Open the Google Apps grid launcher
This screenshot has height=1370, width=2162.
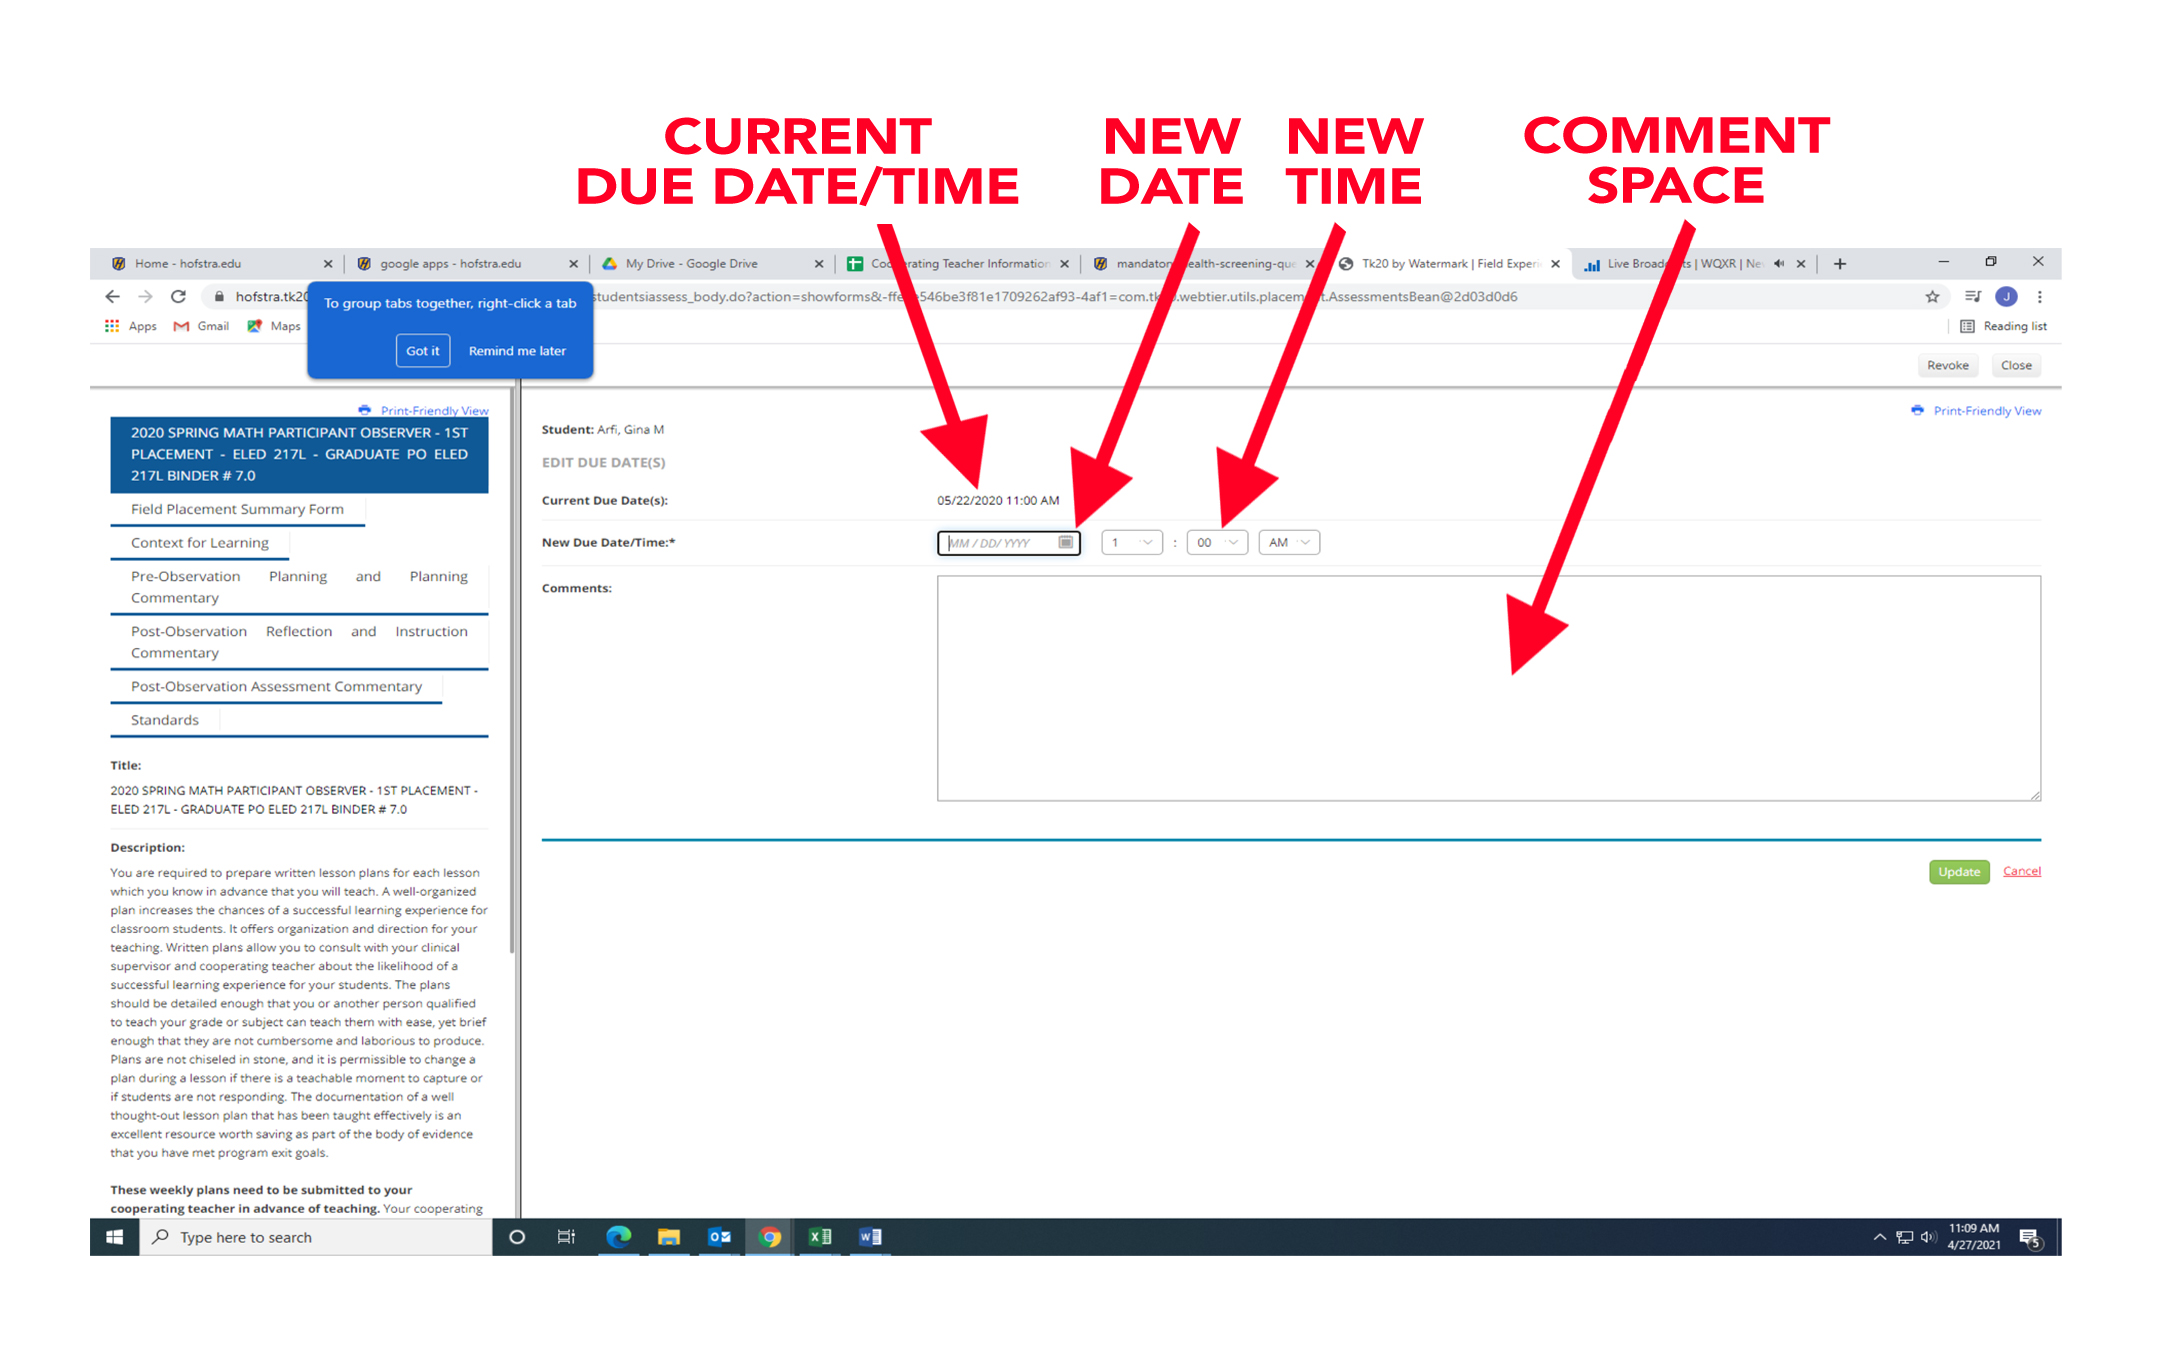[111, 326]
